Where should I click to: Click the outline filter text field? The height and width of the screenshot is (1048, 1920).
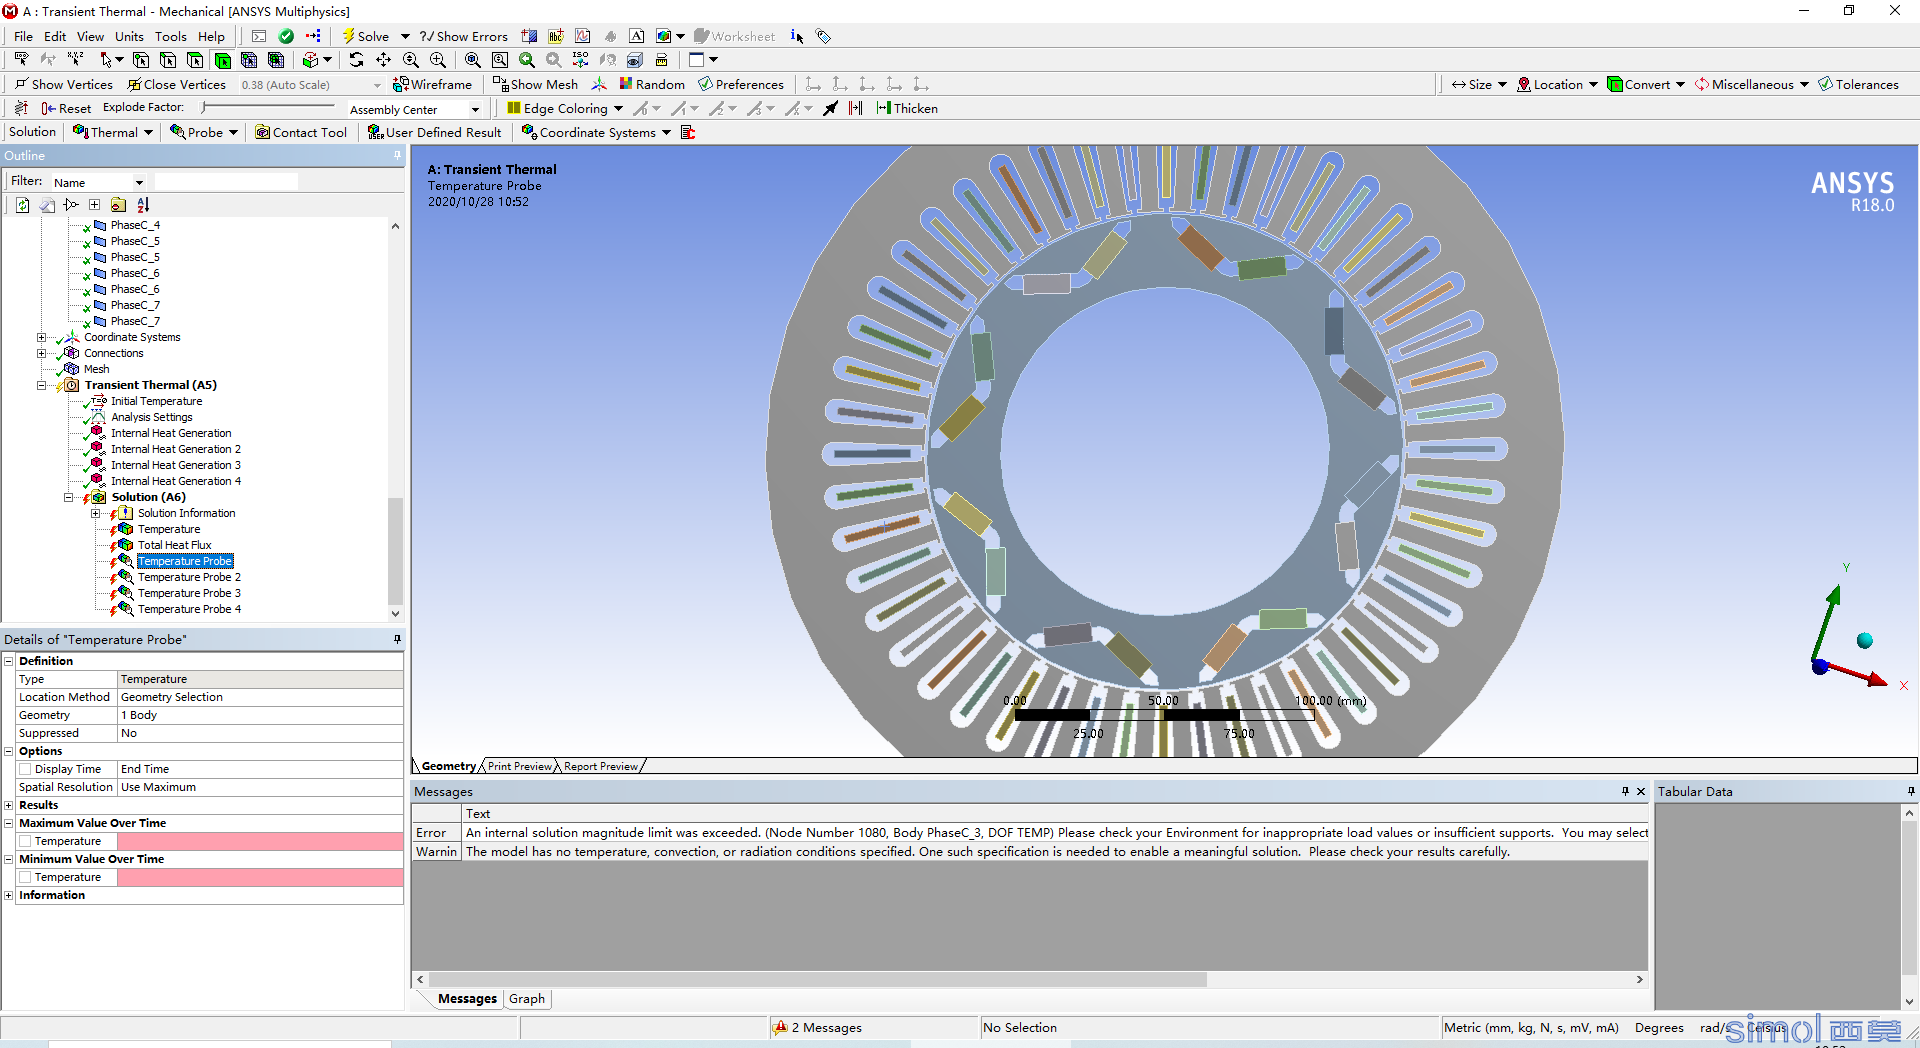226,182
